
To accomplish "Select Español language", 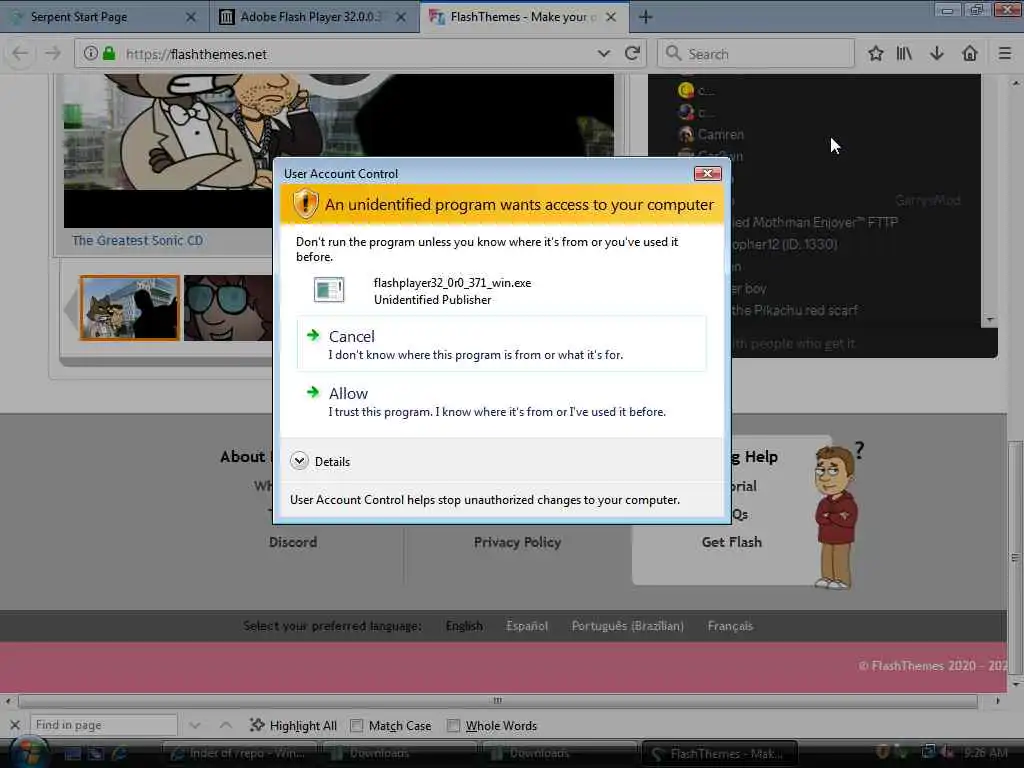I will pos(526,626).
